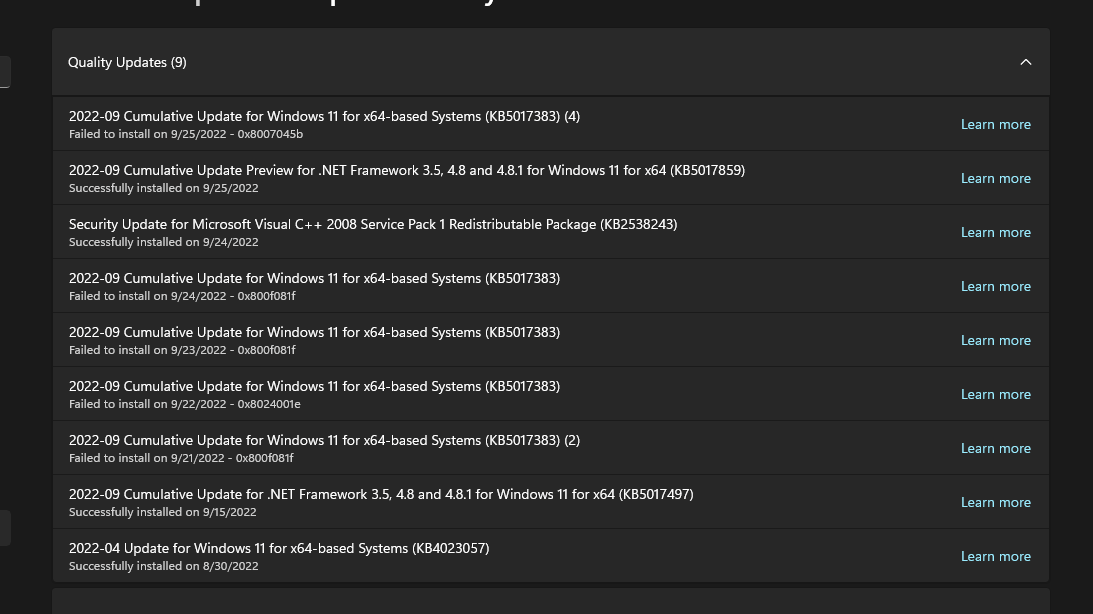Click 'Failed to install on 9/21/2022 - 0x800f081f' text
This screenshot has height=614, width=1093.
[x=181, y=458]
